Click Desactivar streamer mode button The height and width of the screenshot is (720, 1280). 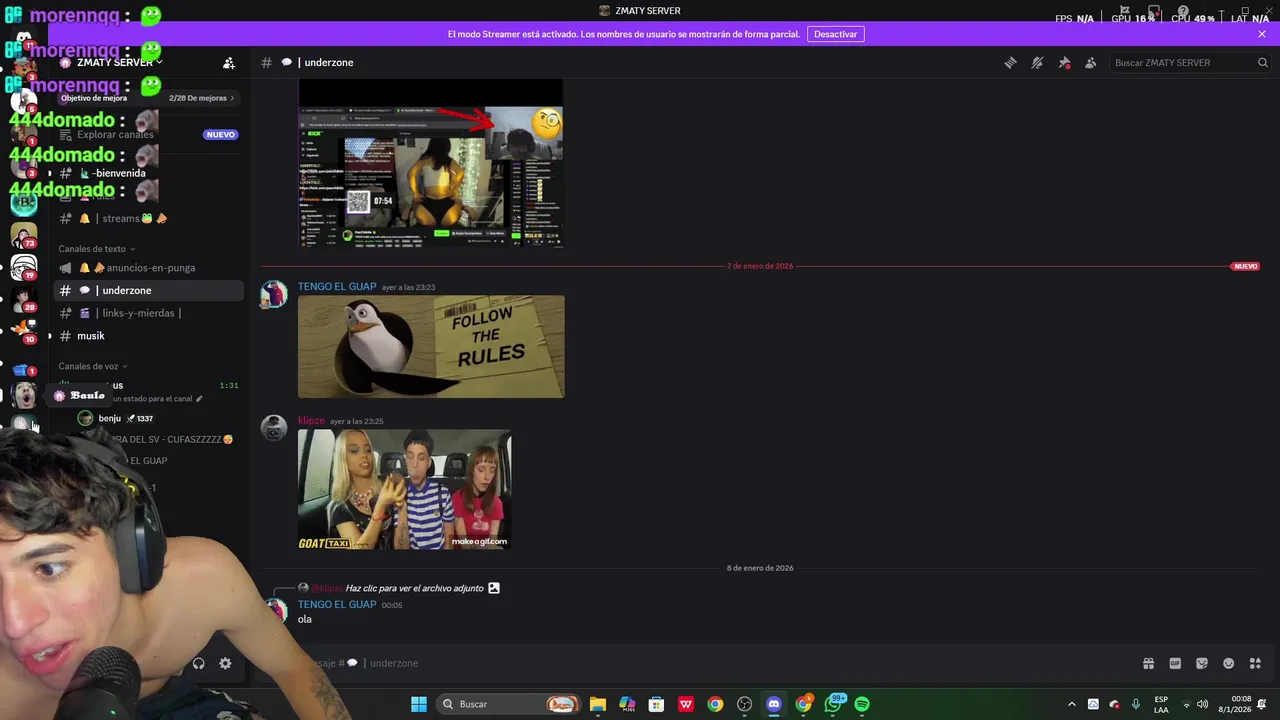[x=835, y=34]
